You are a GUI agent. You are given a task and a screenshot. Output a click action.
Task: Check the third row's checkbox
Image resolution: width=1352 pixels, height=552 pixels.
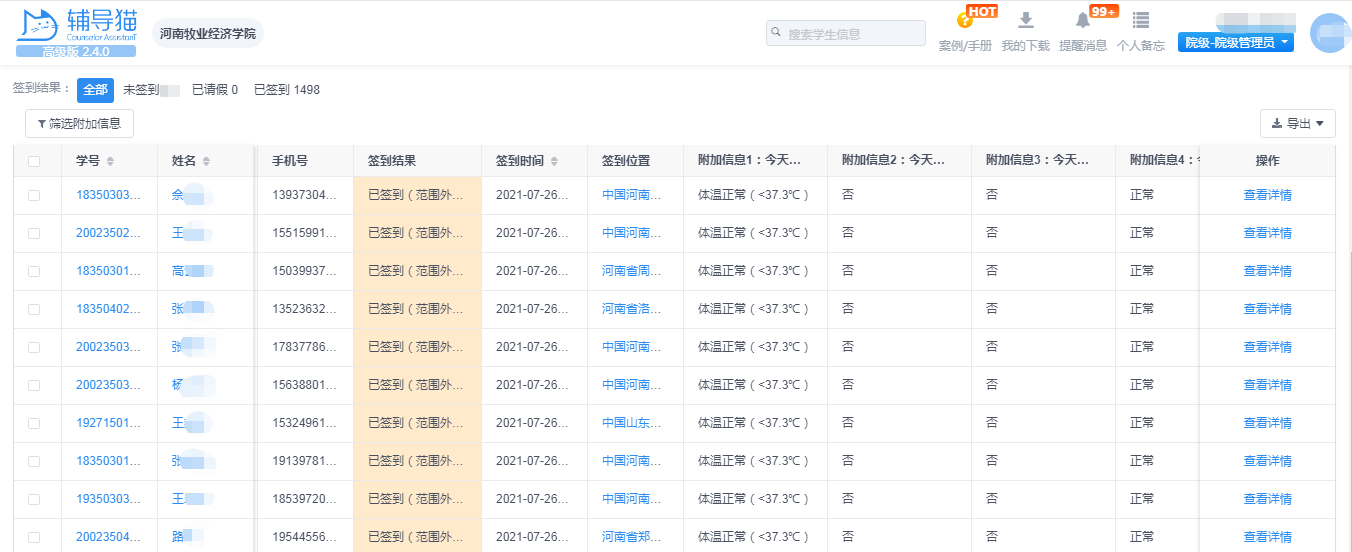coord(34,271)
